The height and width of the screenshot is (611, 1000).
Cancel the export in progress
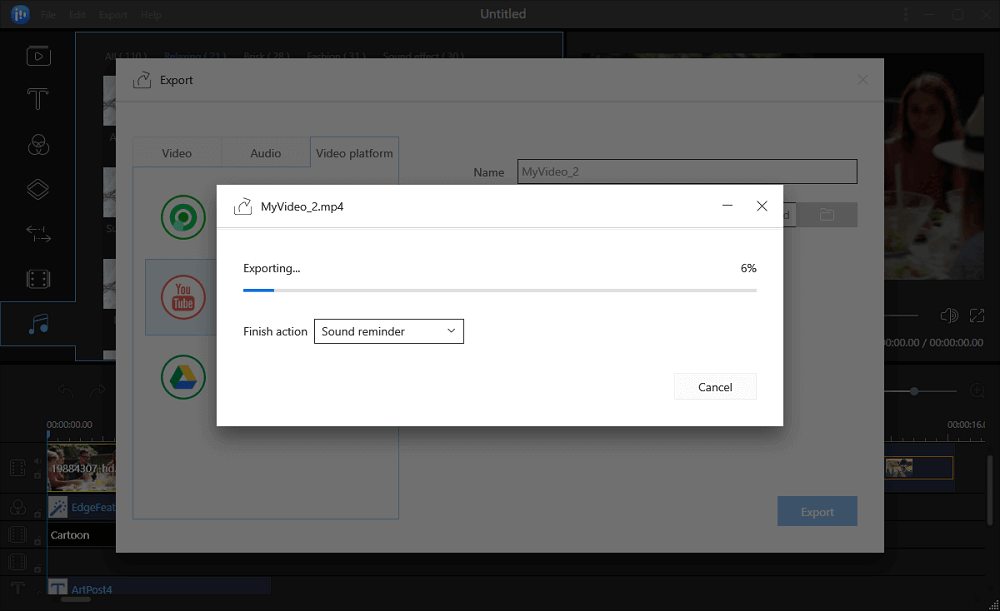click(x=715, y=387)
